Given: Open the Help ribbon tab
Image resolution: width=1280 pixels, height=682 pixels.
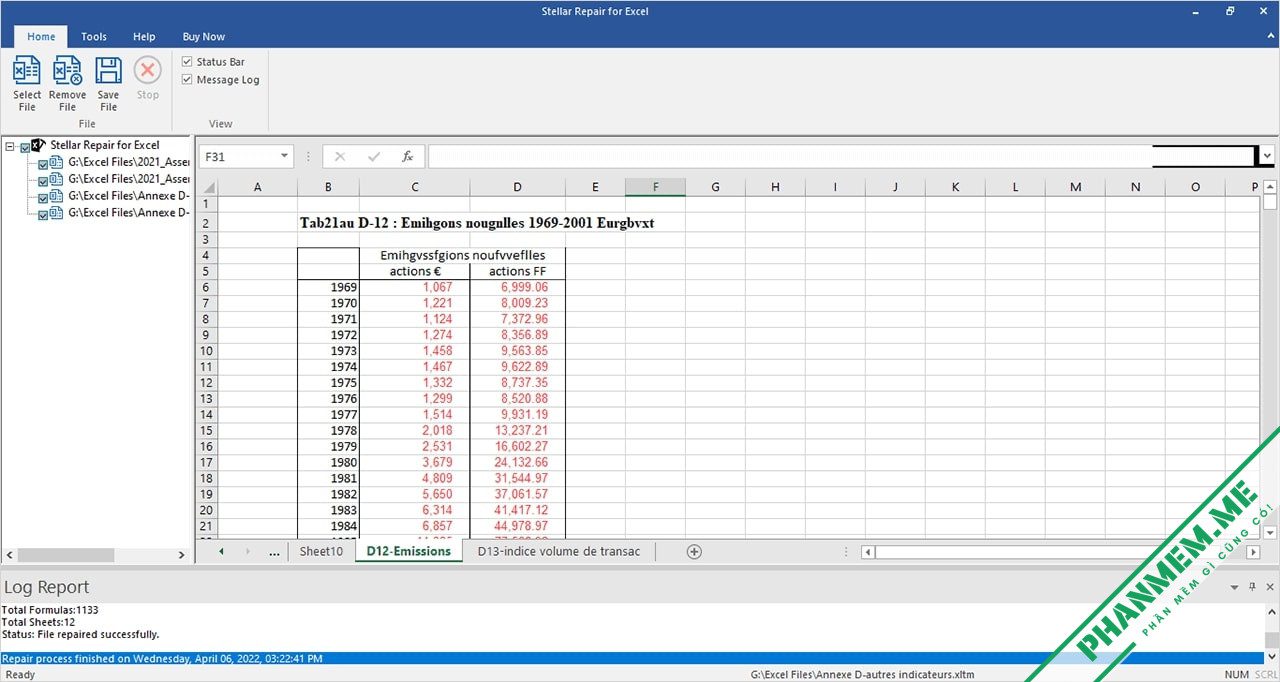Looking at the screenshot, I should pos(144,37).
